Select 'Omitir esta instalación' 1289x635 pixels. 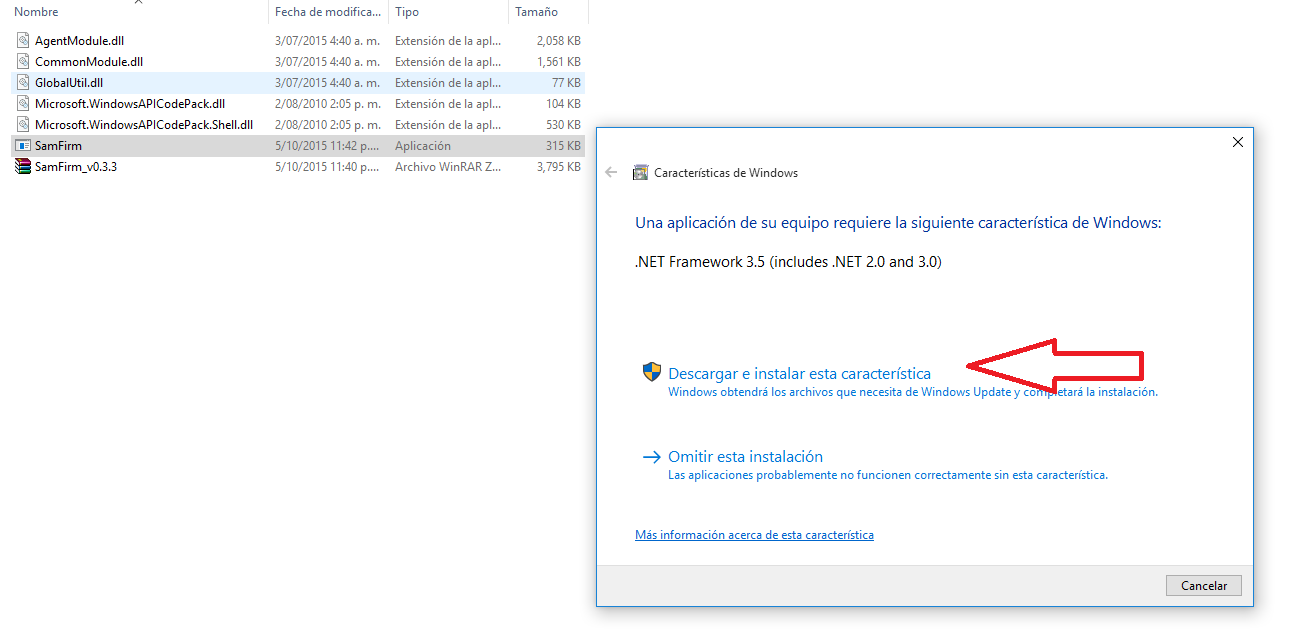click(745, 456)
